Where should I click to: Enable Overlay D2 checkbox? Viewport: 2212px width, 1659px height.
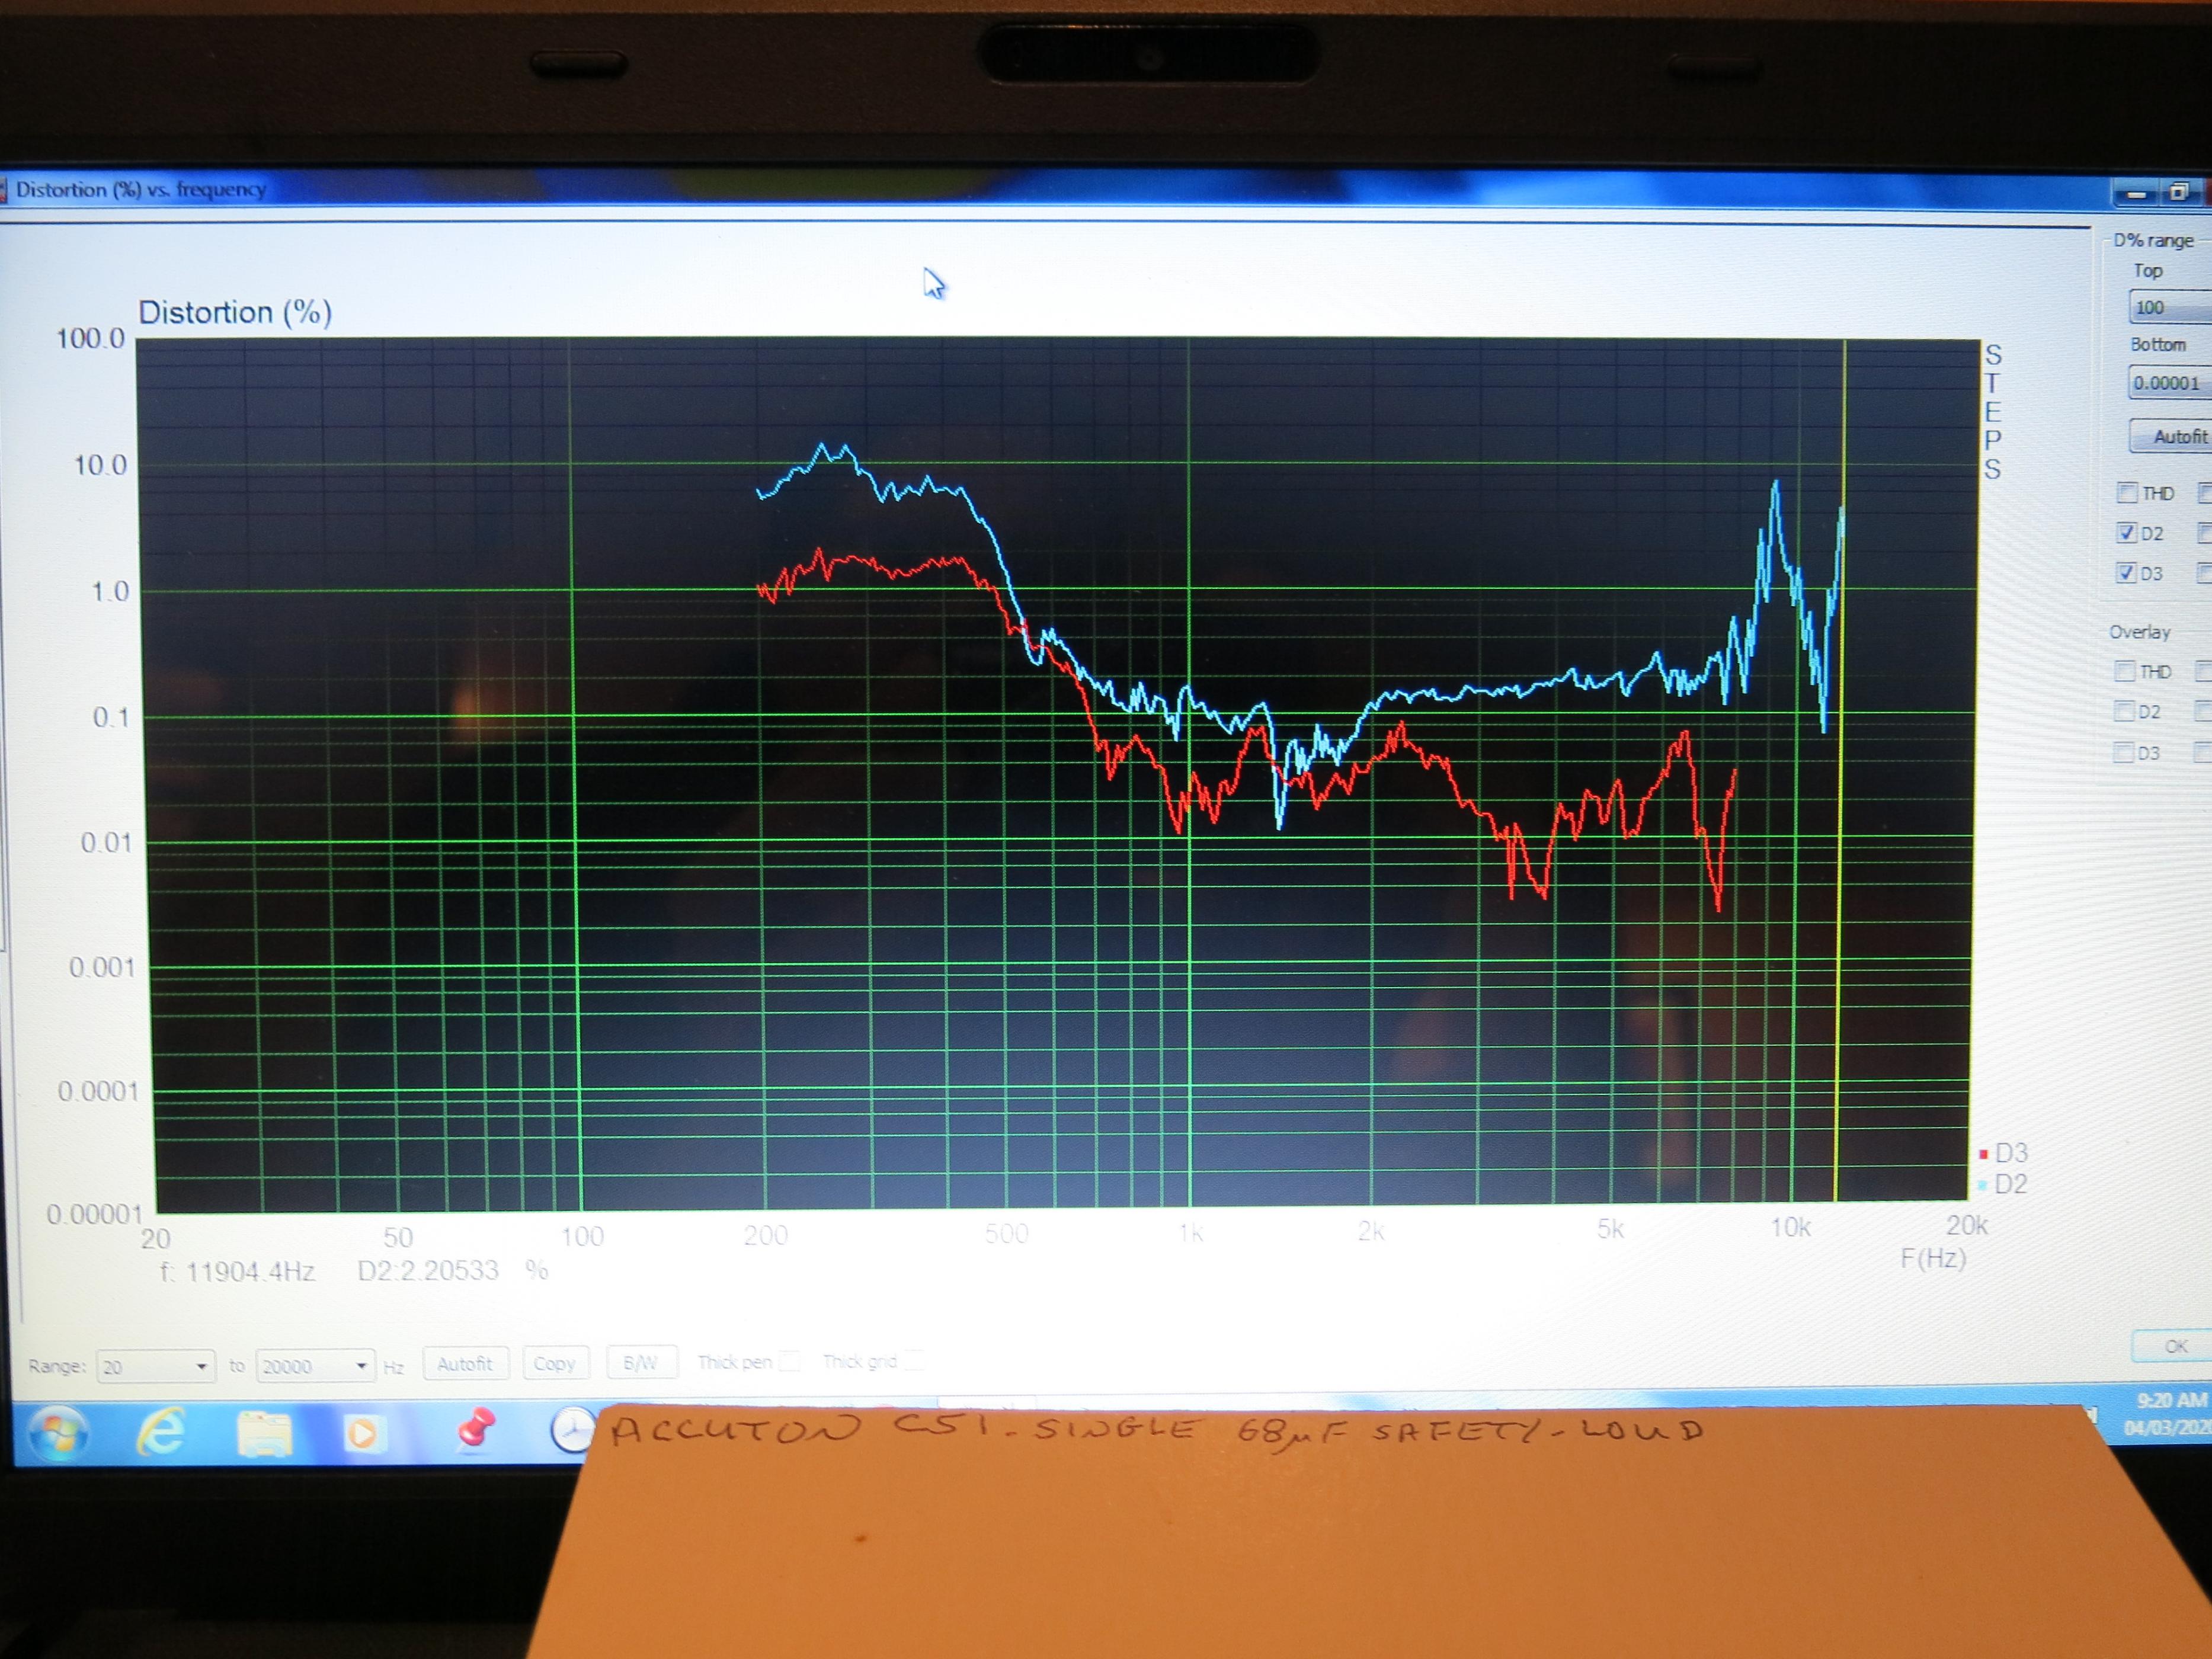tap(2124, 711)
